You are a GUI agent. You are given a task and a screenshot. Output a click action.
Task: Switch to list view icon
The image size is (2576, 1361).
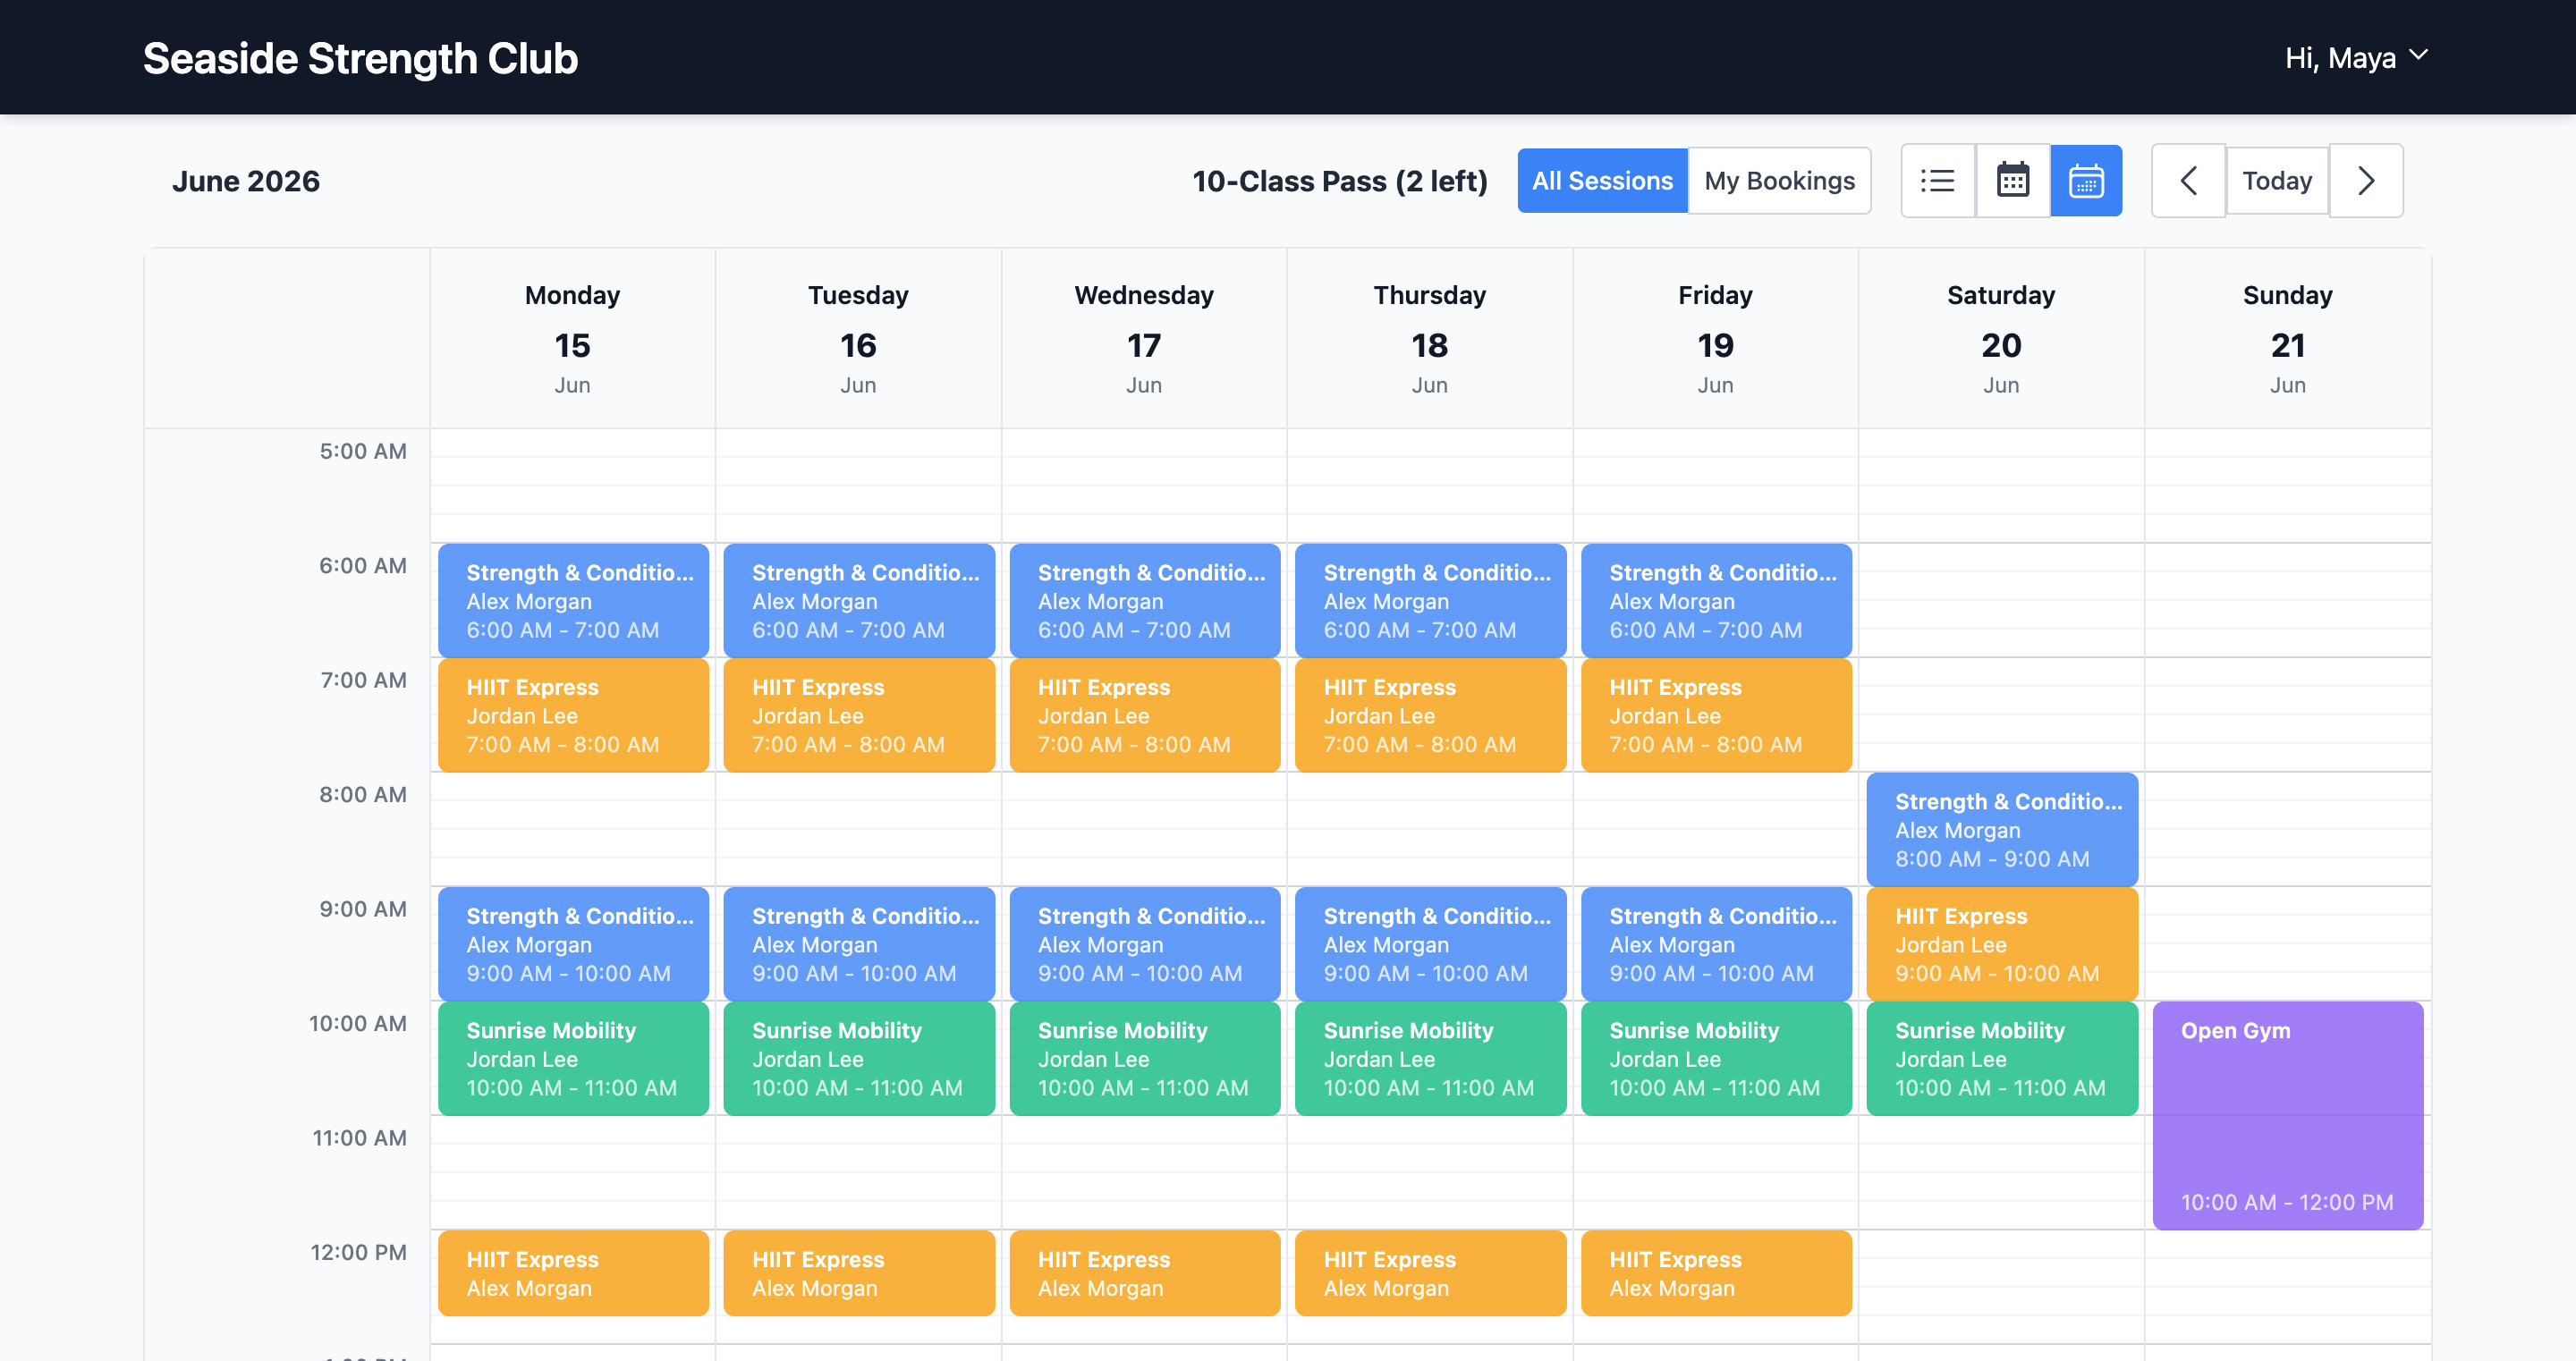click(x=1937, y=181)
